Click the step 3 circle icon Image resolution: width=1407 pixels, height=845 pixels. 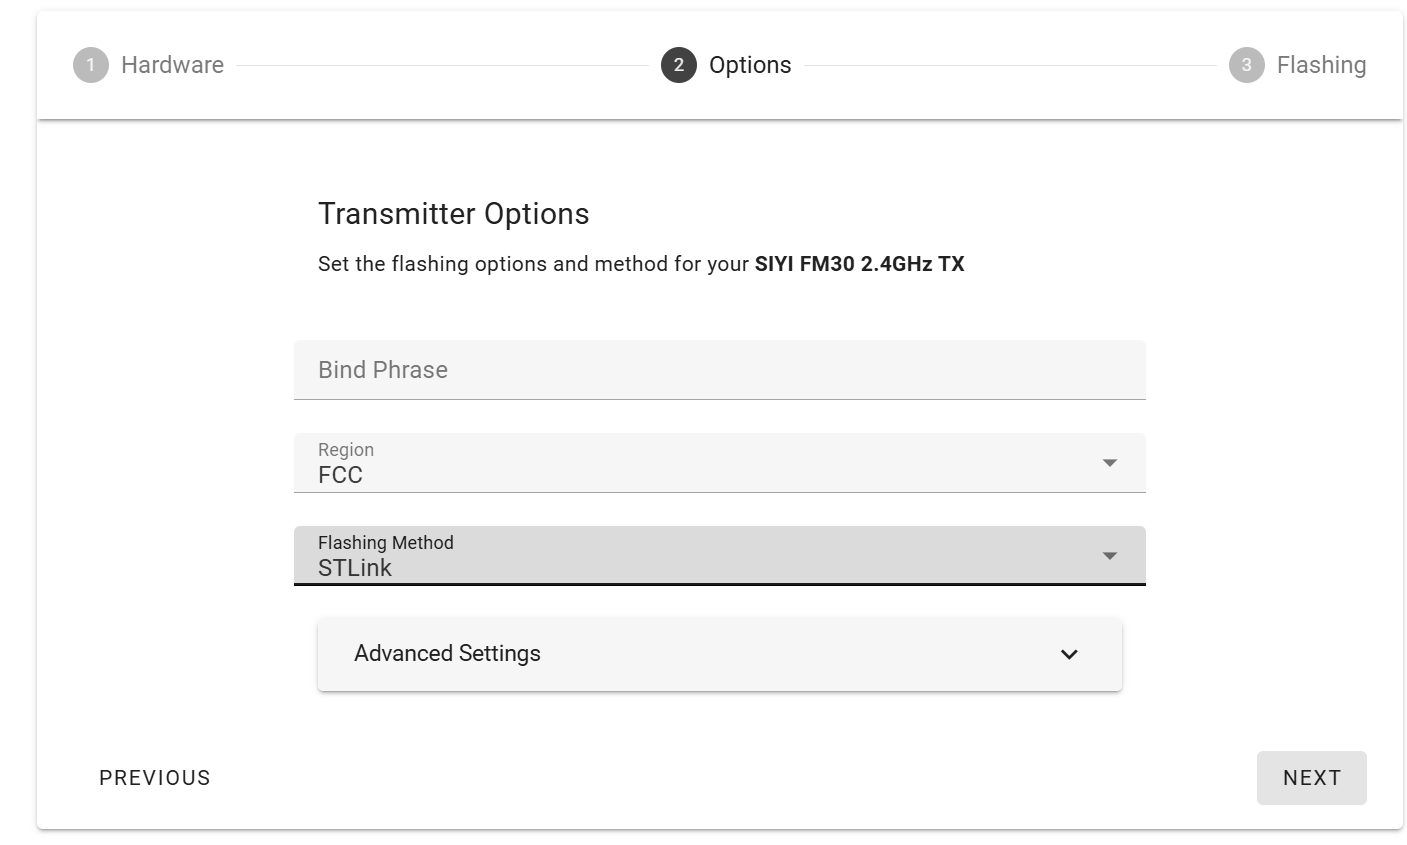tap(1246, 65)
